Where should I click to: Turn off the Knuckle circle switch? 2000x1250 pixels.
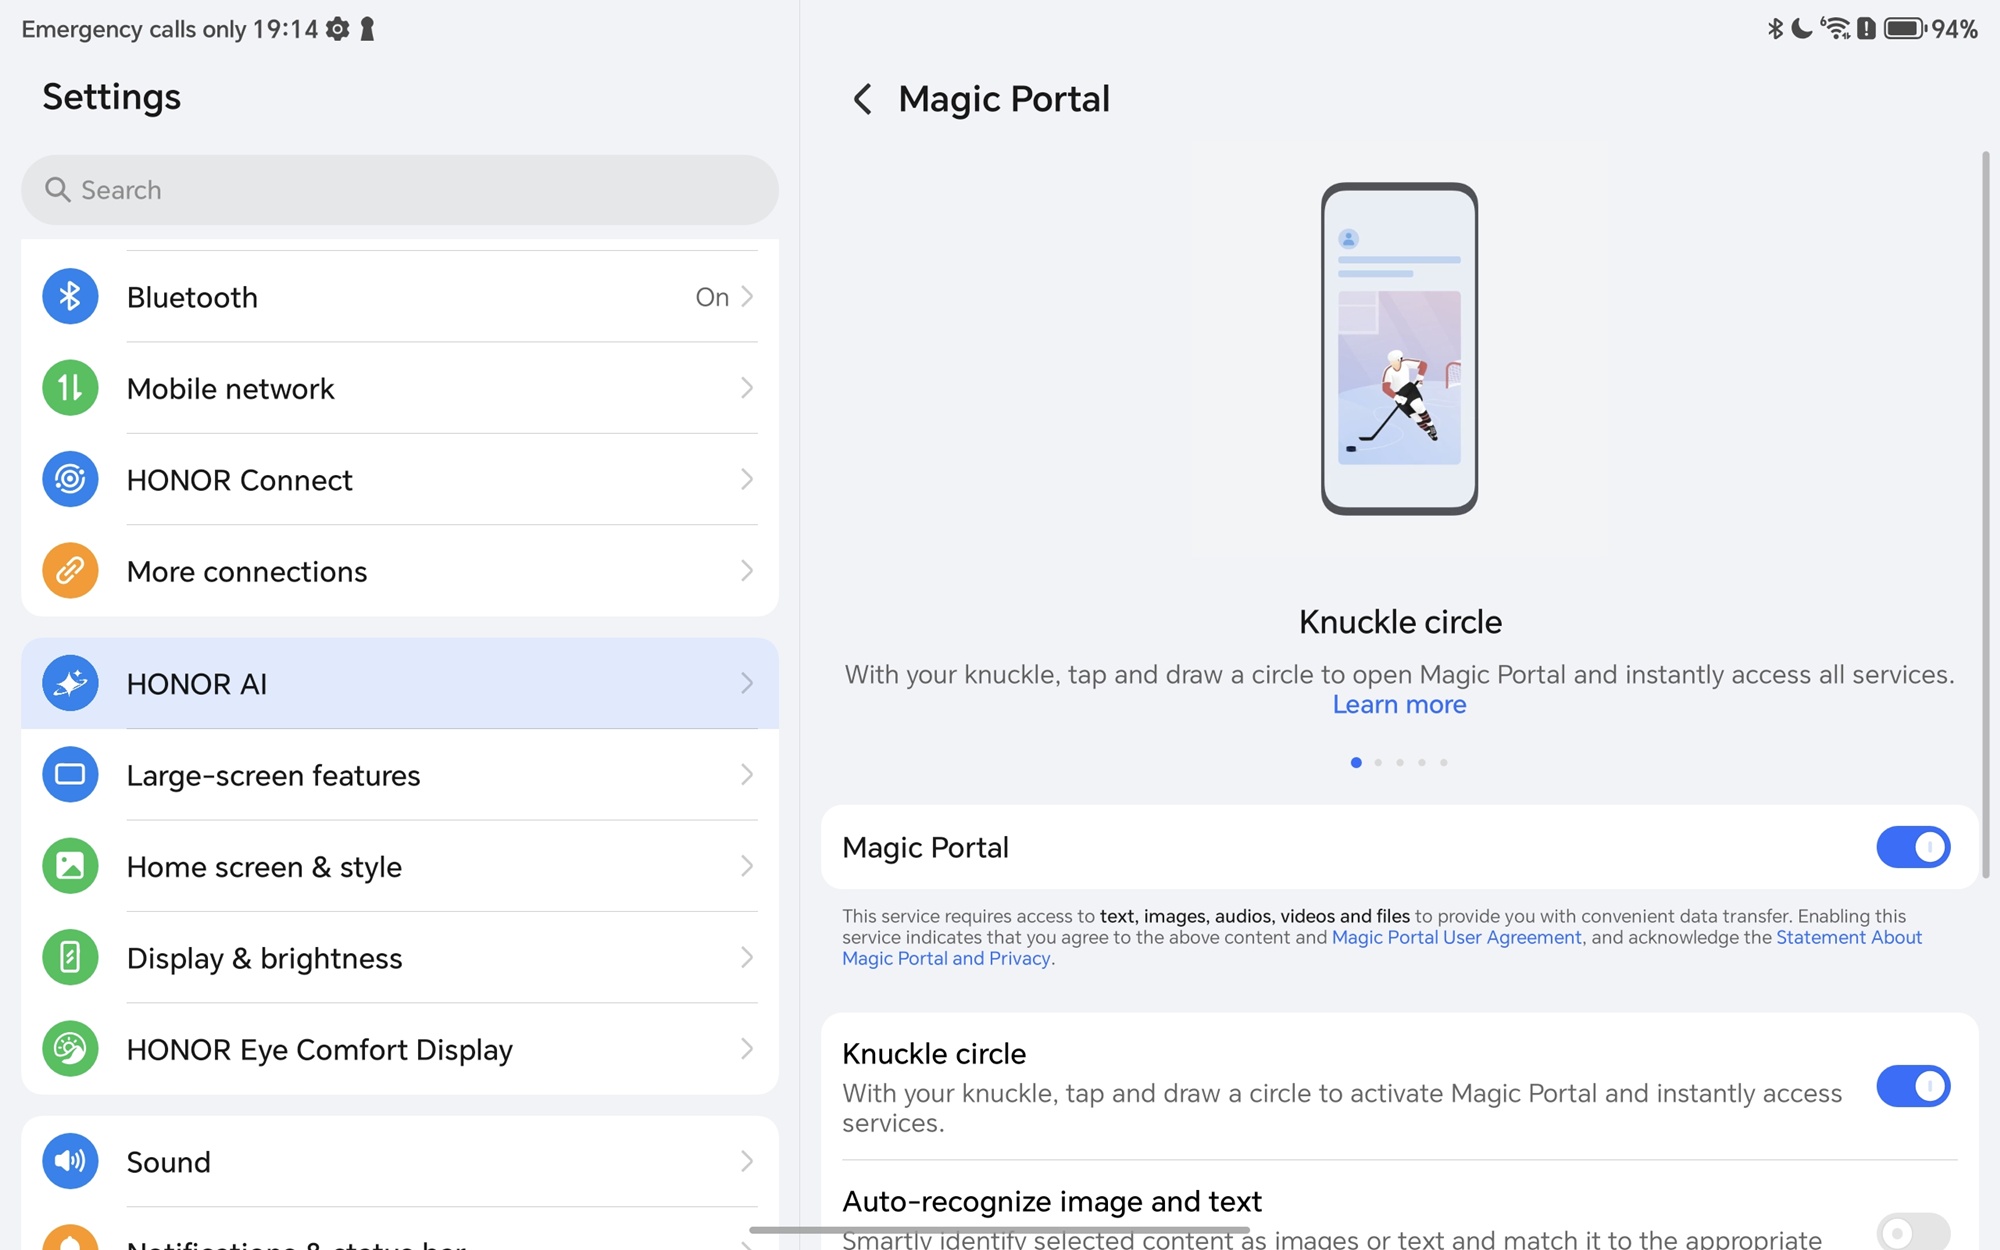[x=1912, y=1086]
